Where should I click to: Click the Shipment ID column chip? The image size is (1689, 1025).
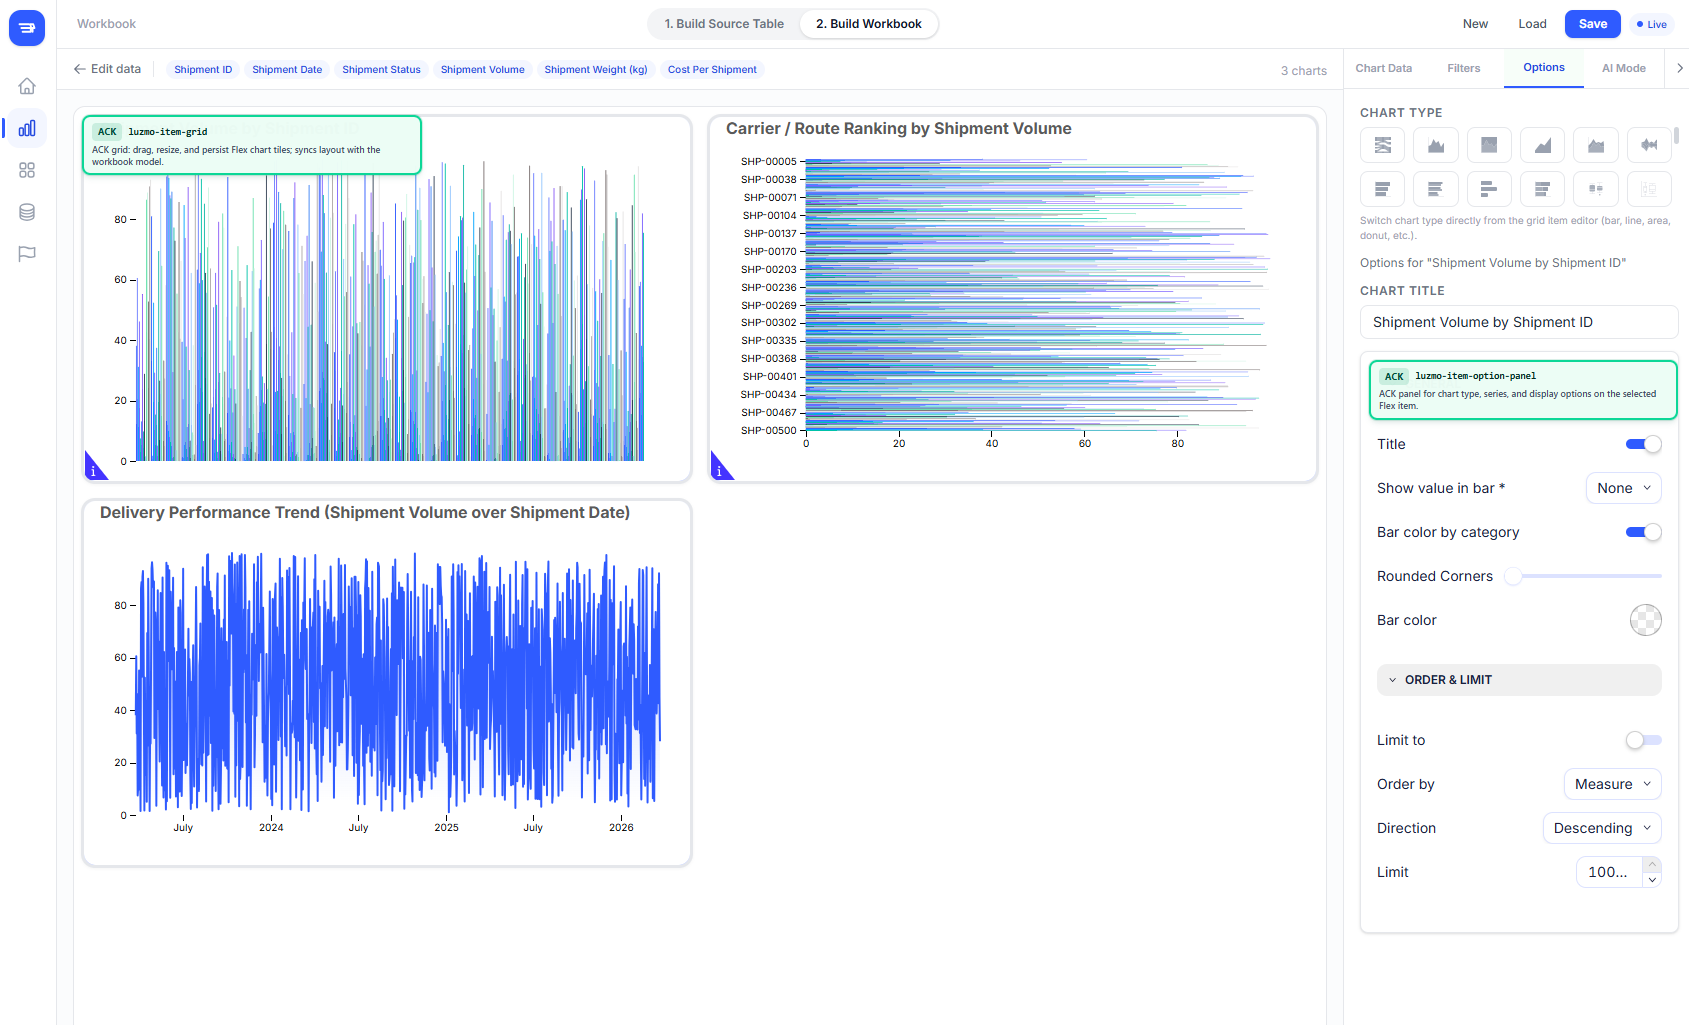[x=203, y=69]
